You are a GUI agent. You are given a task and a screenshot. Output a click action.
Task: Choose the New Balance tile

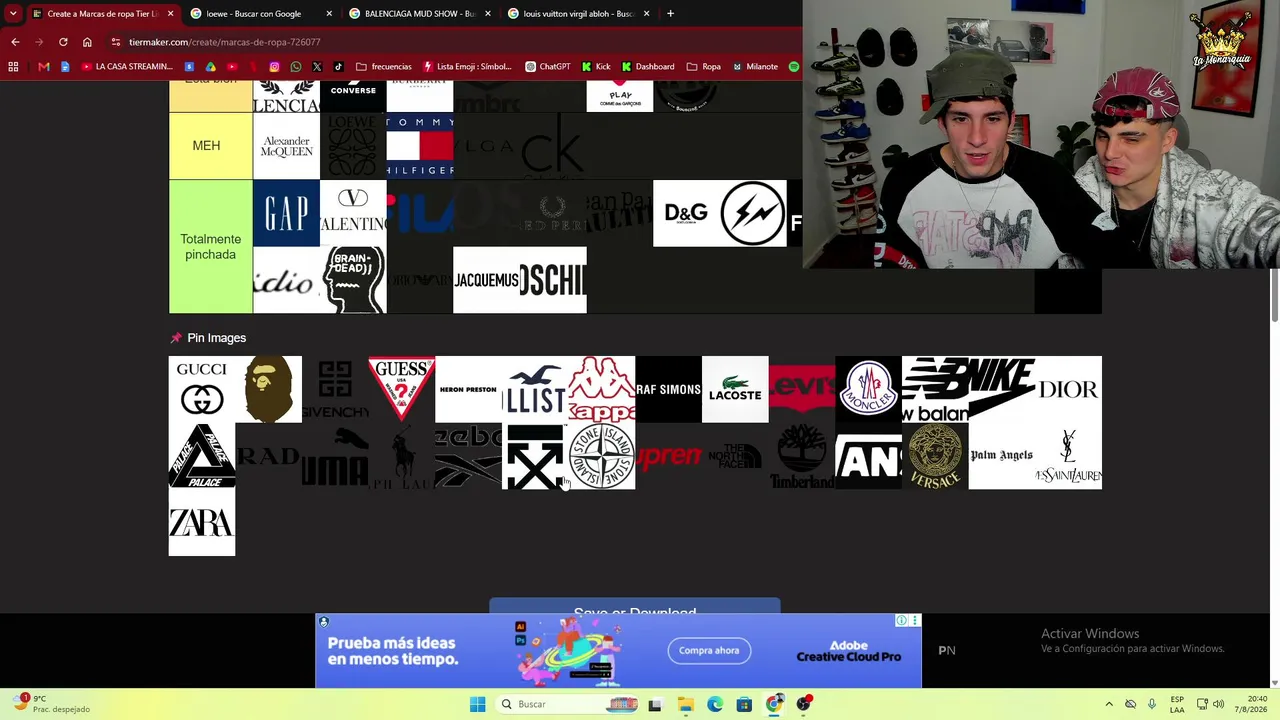point(935,389)
